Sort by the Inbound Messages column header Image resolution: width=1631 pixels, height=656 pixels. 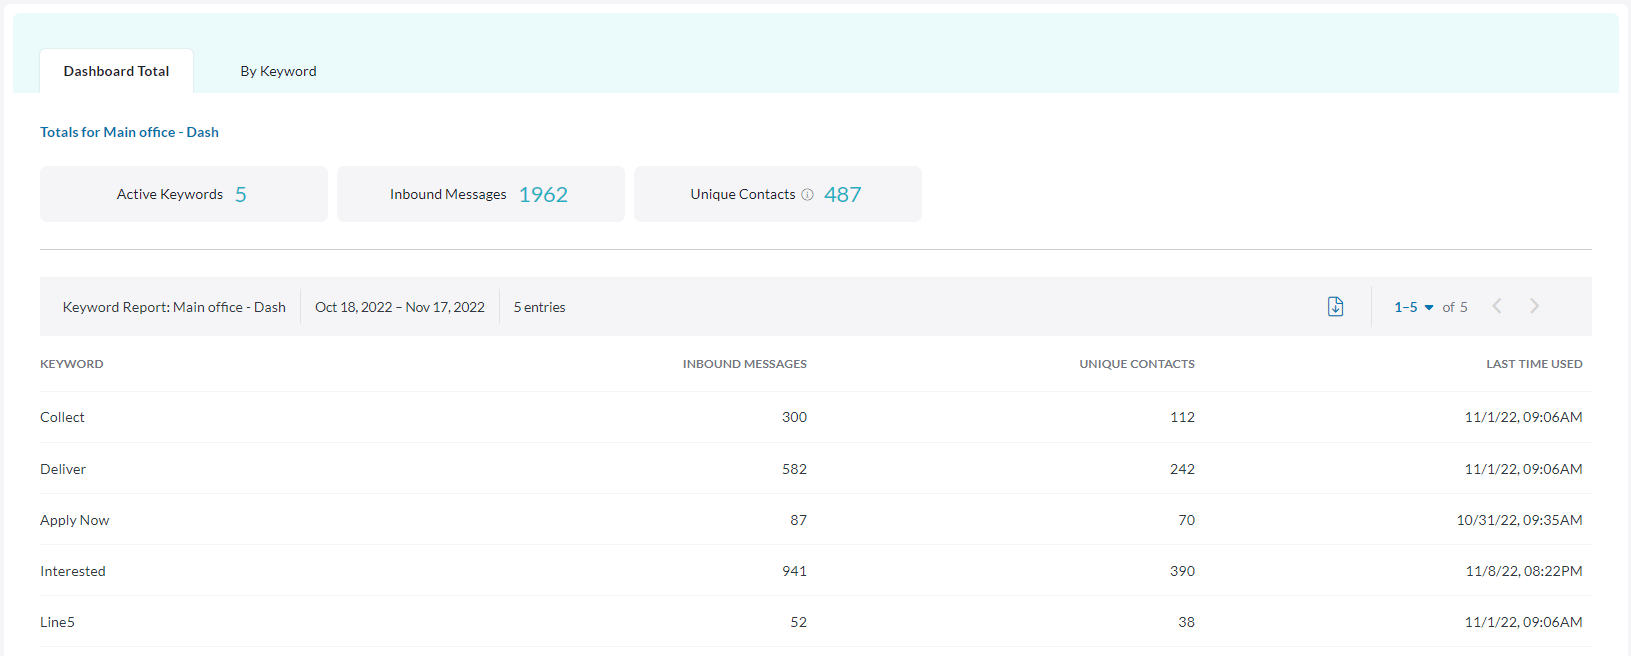744,364
